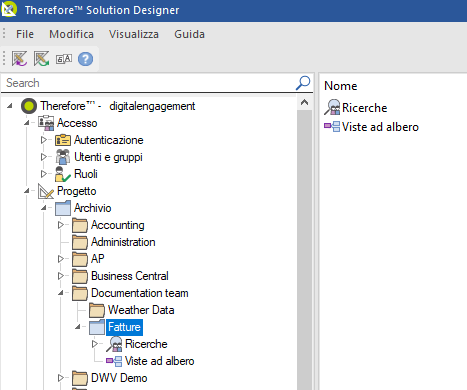The height and width of the screenshot is (390, 467).
Task: Click the Documentation team folder icon
Action: (80, 293)
